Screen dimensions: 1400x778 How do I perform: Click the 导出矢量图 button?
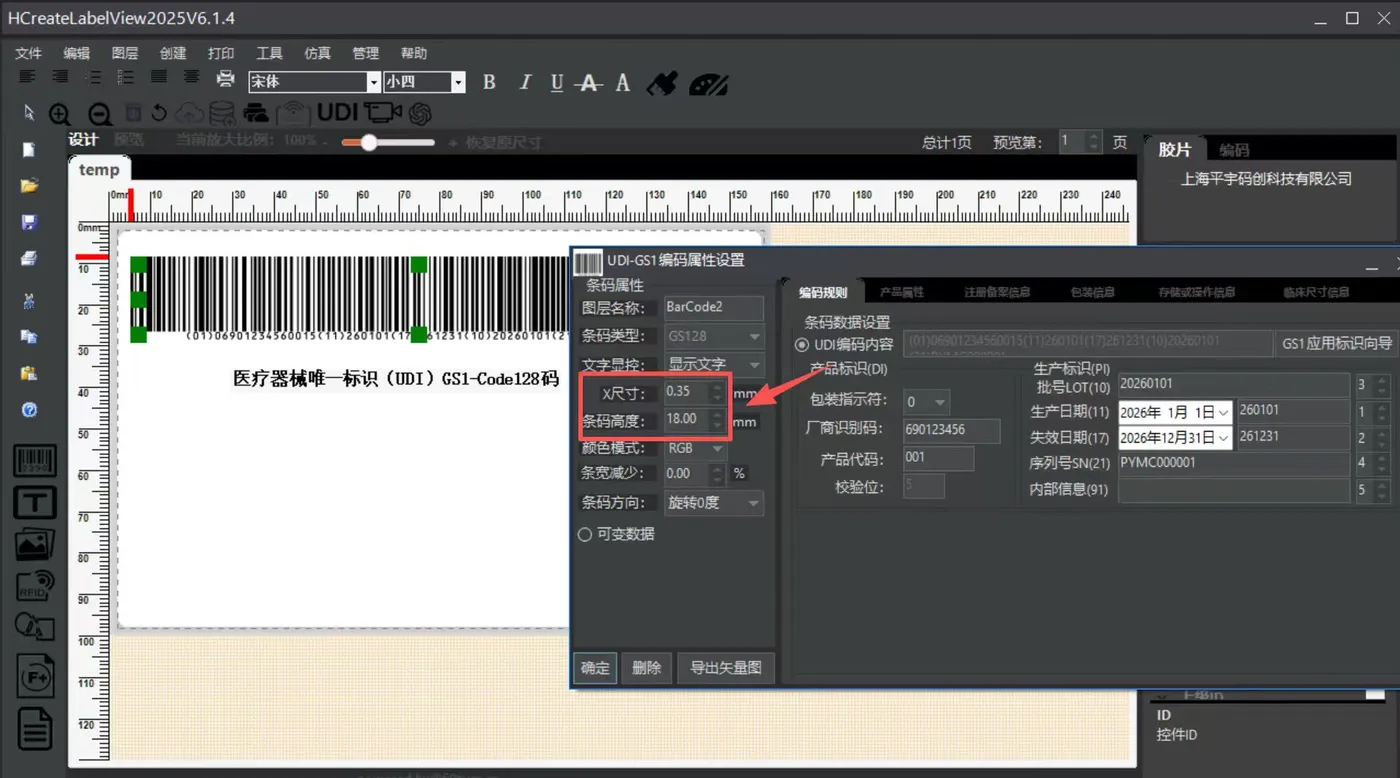(726, 668)
